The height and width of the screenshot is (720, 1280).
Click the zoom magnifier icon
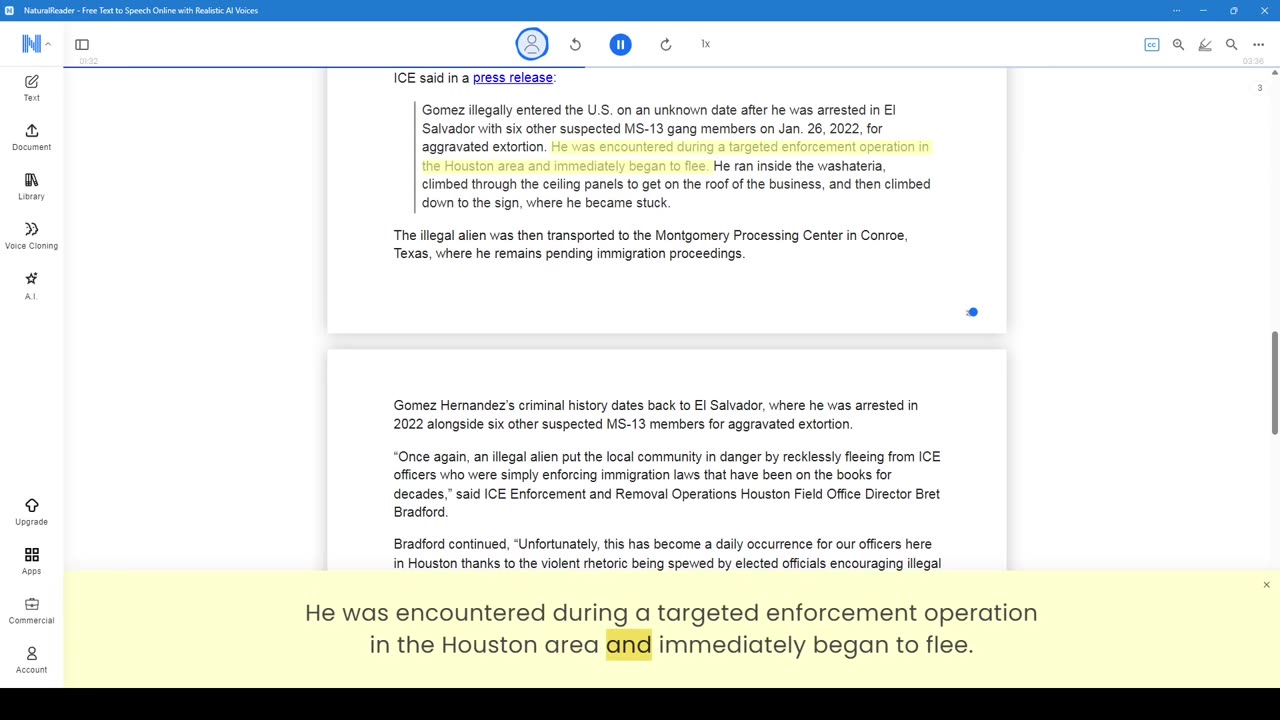point(1178,44)
